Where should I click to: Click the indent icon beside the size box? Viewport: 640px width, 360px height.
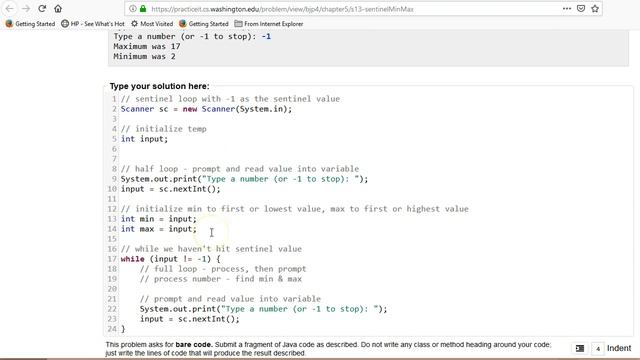click(580, 348)
